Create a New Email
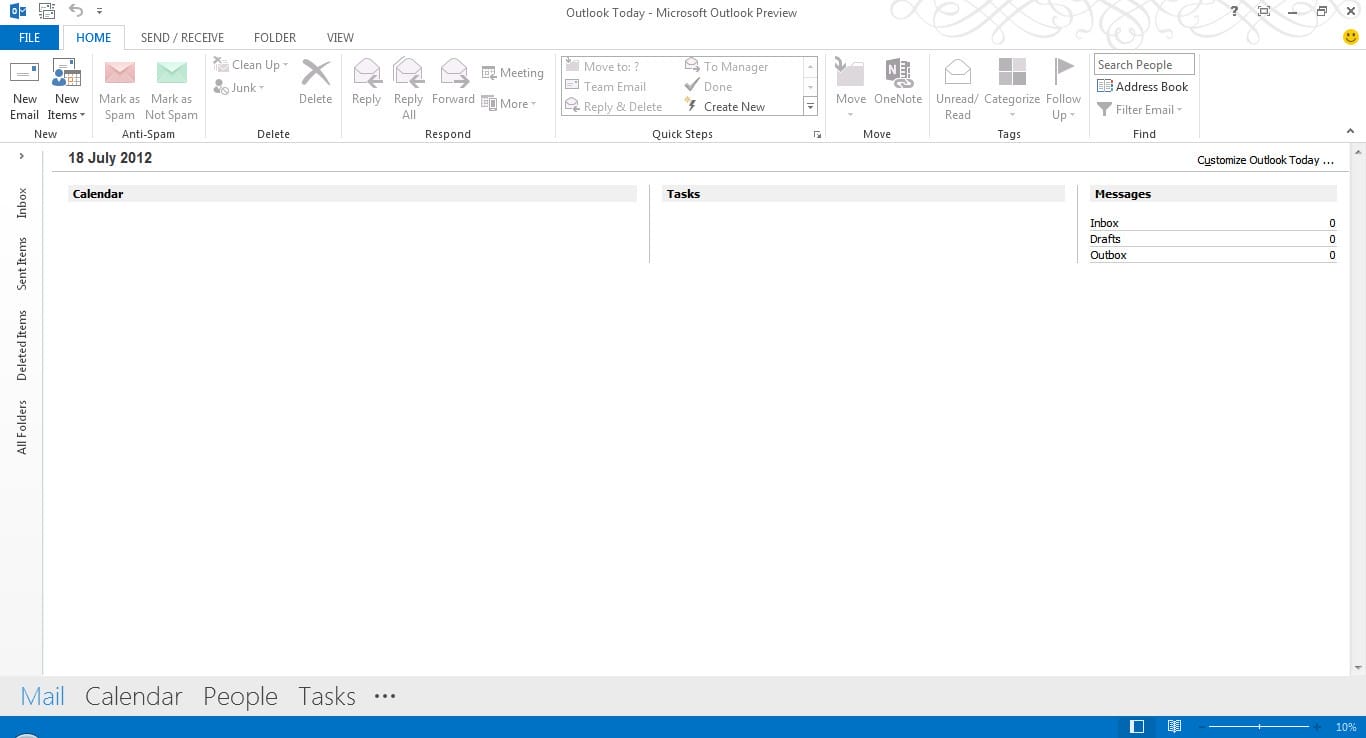 pos(24,89)
